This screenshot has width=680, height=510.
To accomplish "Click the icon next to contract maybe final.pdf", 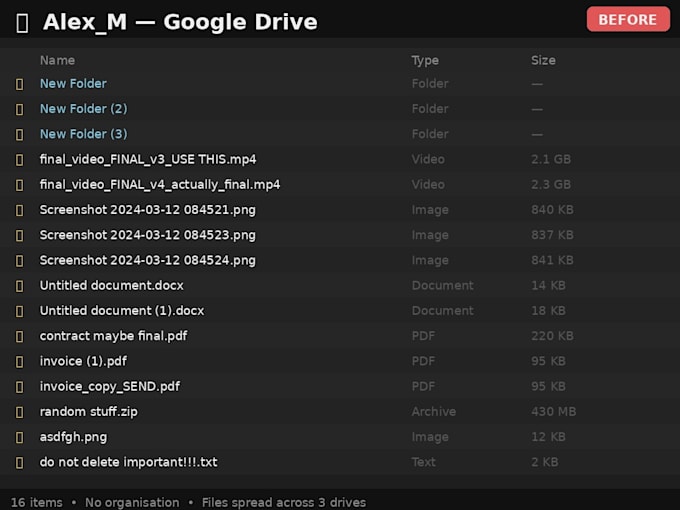I will [x=20, y=337].
